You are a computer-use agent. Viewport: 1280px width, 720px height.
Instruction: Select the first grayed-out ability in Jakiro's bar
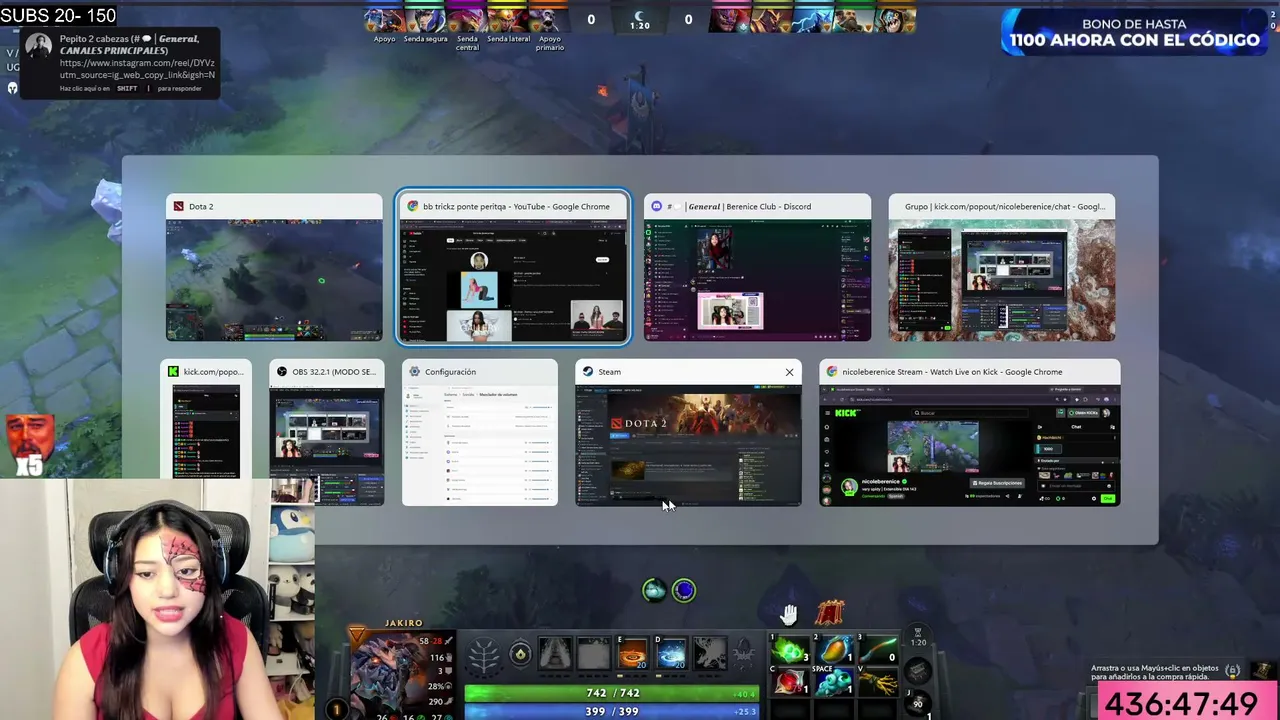tap(555, 655)
